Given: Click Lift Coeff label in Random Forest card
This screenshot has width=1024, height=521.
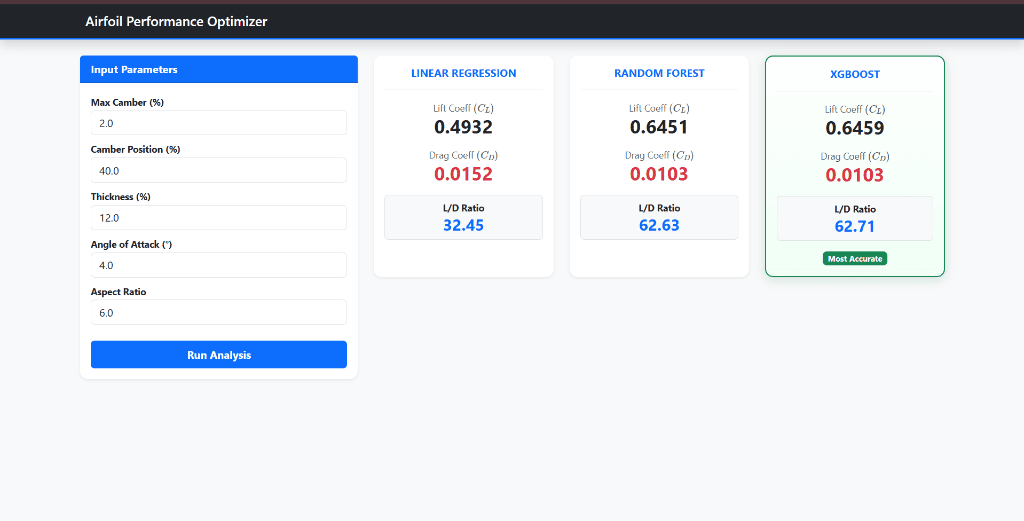Looking at the screenshot, I should (x=660, y=108).
